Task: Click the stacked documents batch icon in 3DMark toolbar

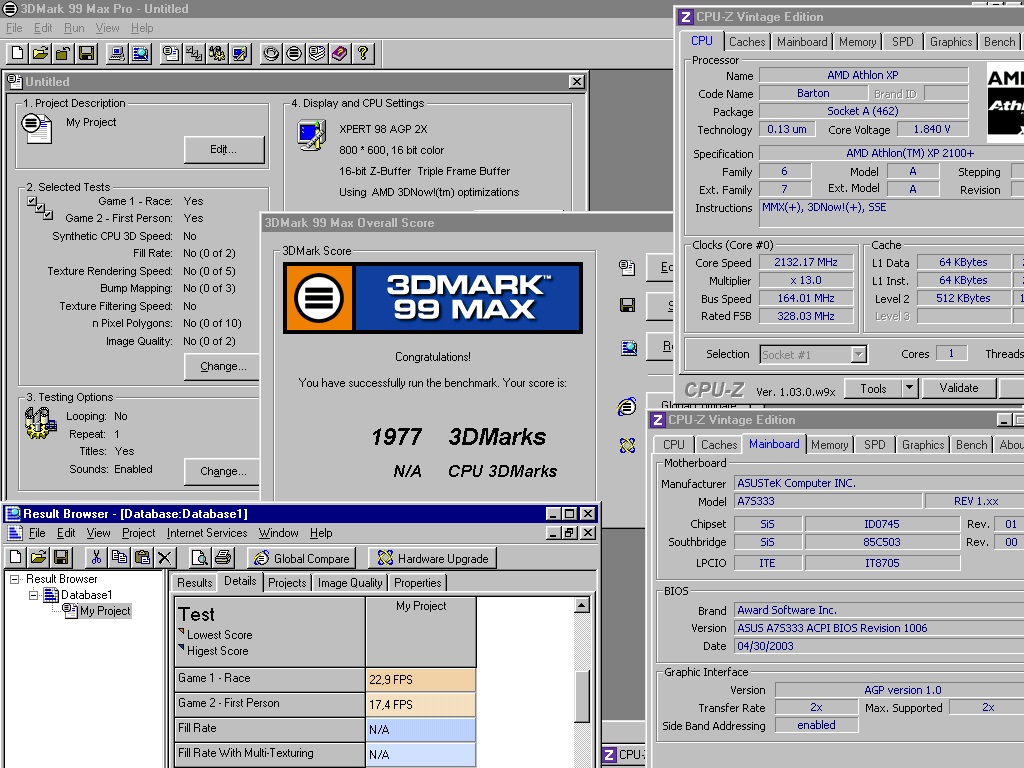Action: tap(317, 54)
